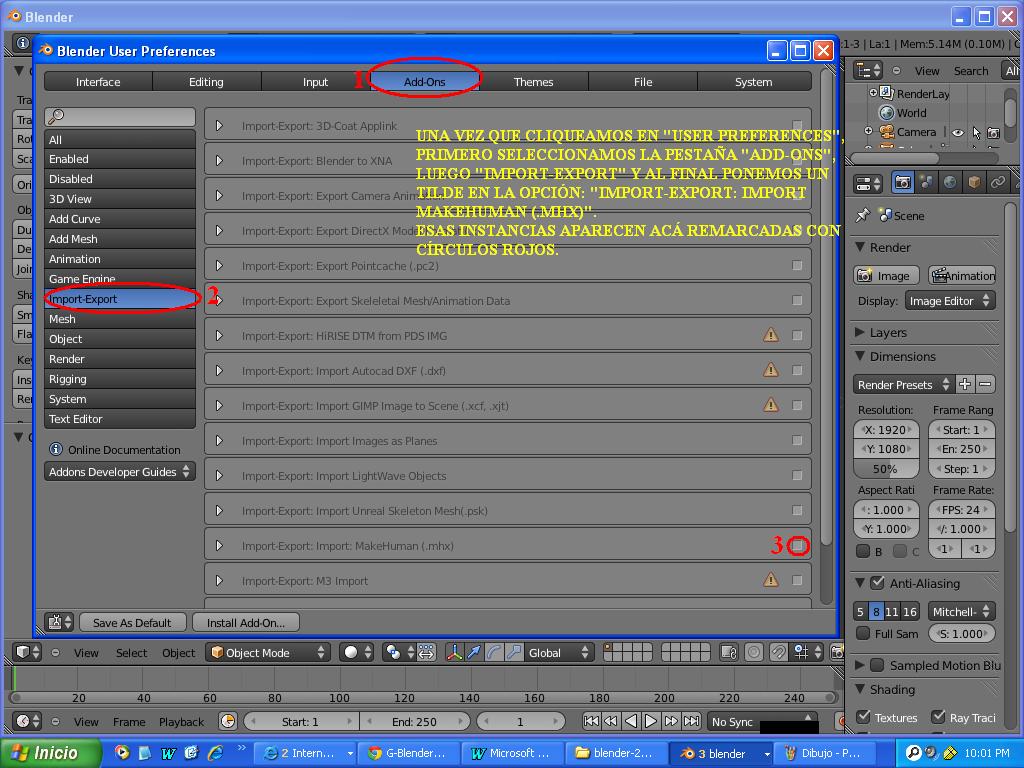Expand the RenderLayers outliner item
This screenshot has height=768, width=1024.
pyautogui.click(x=872, y=93)
